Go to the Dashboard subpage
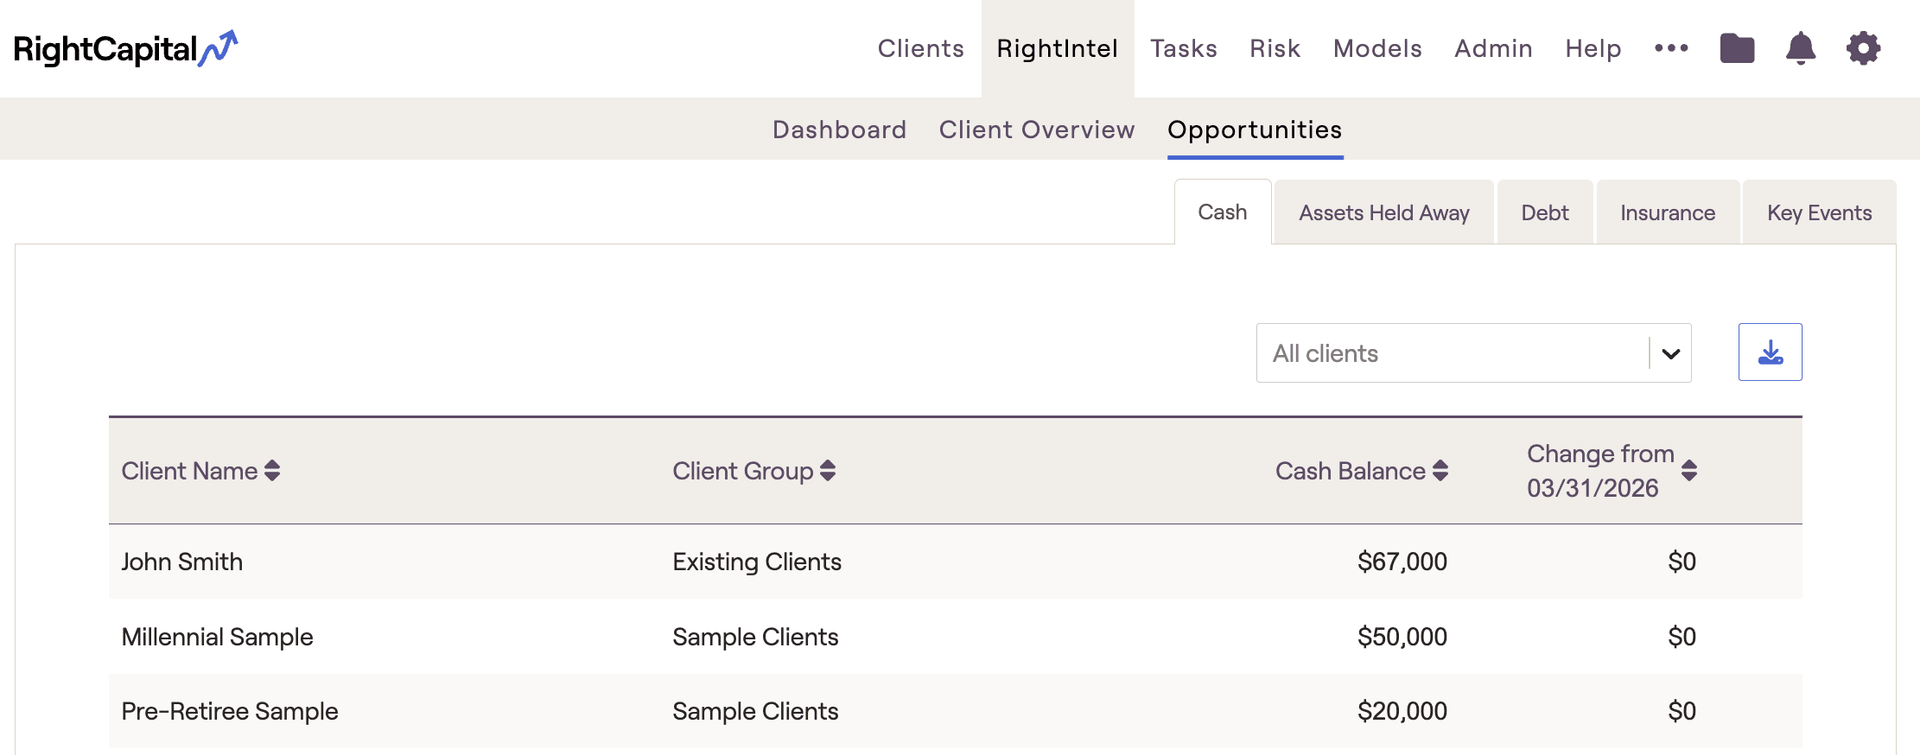The width and height of the screenshot is (1920, 755). click(839, 130)
